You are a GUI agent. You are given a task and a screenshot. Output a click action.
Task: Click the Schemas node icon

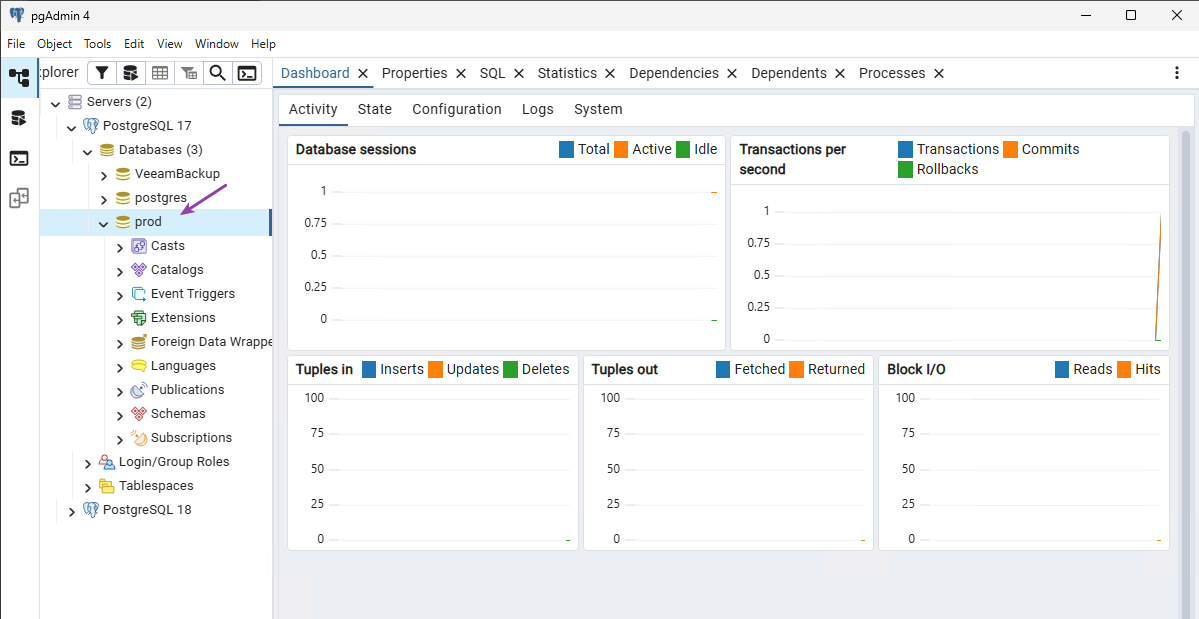(138, 413)
